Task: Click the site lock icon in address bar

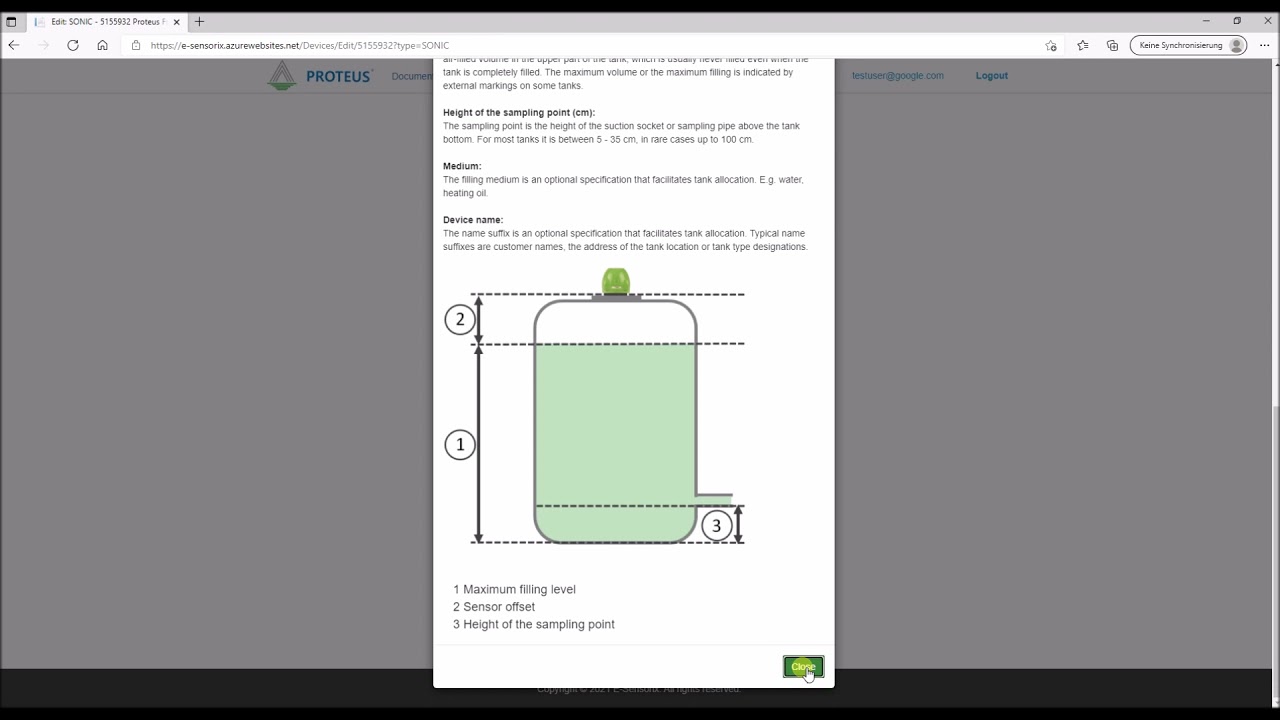Action: point(136,45)
